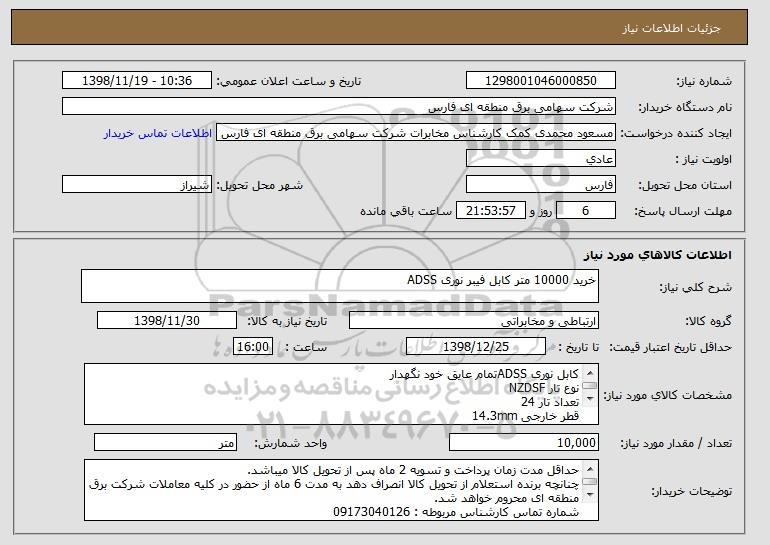
Task: Click the buyer organization name field
Action: pos(339,107)
